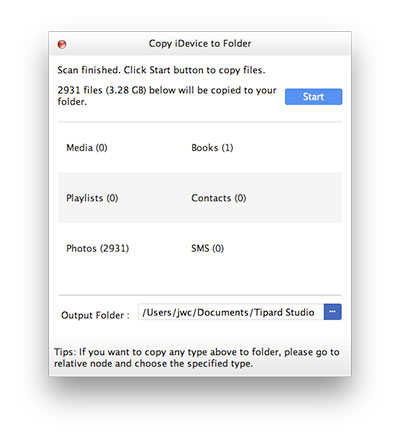Select the Books (1) category
This screenshot has height=443, width=400.
point(212,148)
